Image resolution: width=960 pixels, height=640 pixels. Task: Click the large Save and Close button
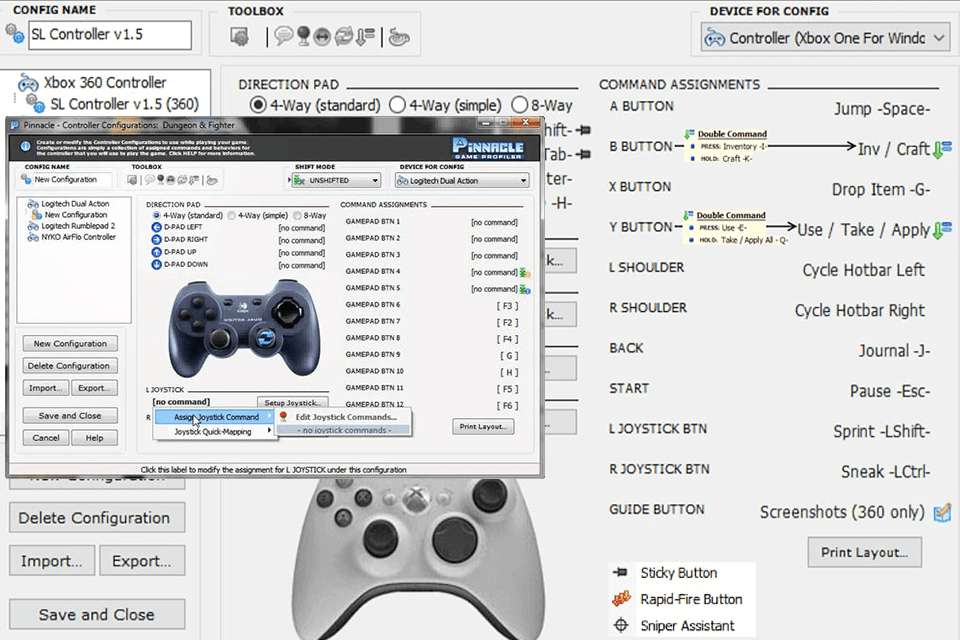[97, 614]
